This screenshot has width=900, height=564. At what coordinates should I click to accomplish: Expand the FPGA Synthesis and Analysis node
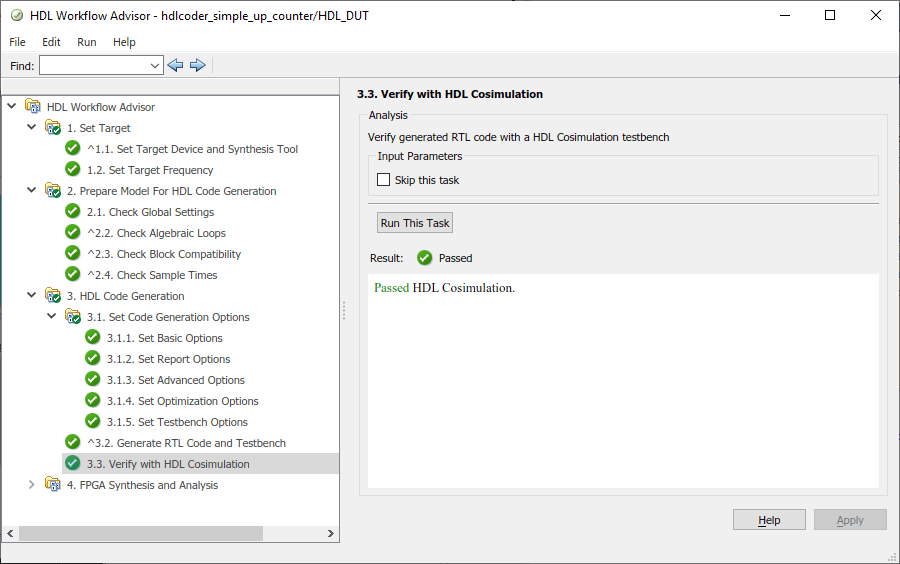click(31, 485)
